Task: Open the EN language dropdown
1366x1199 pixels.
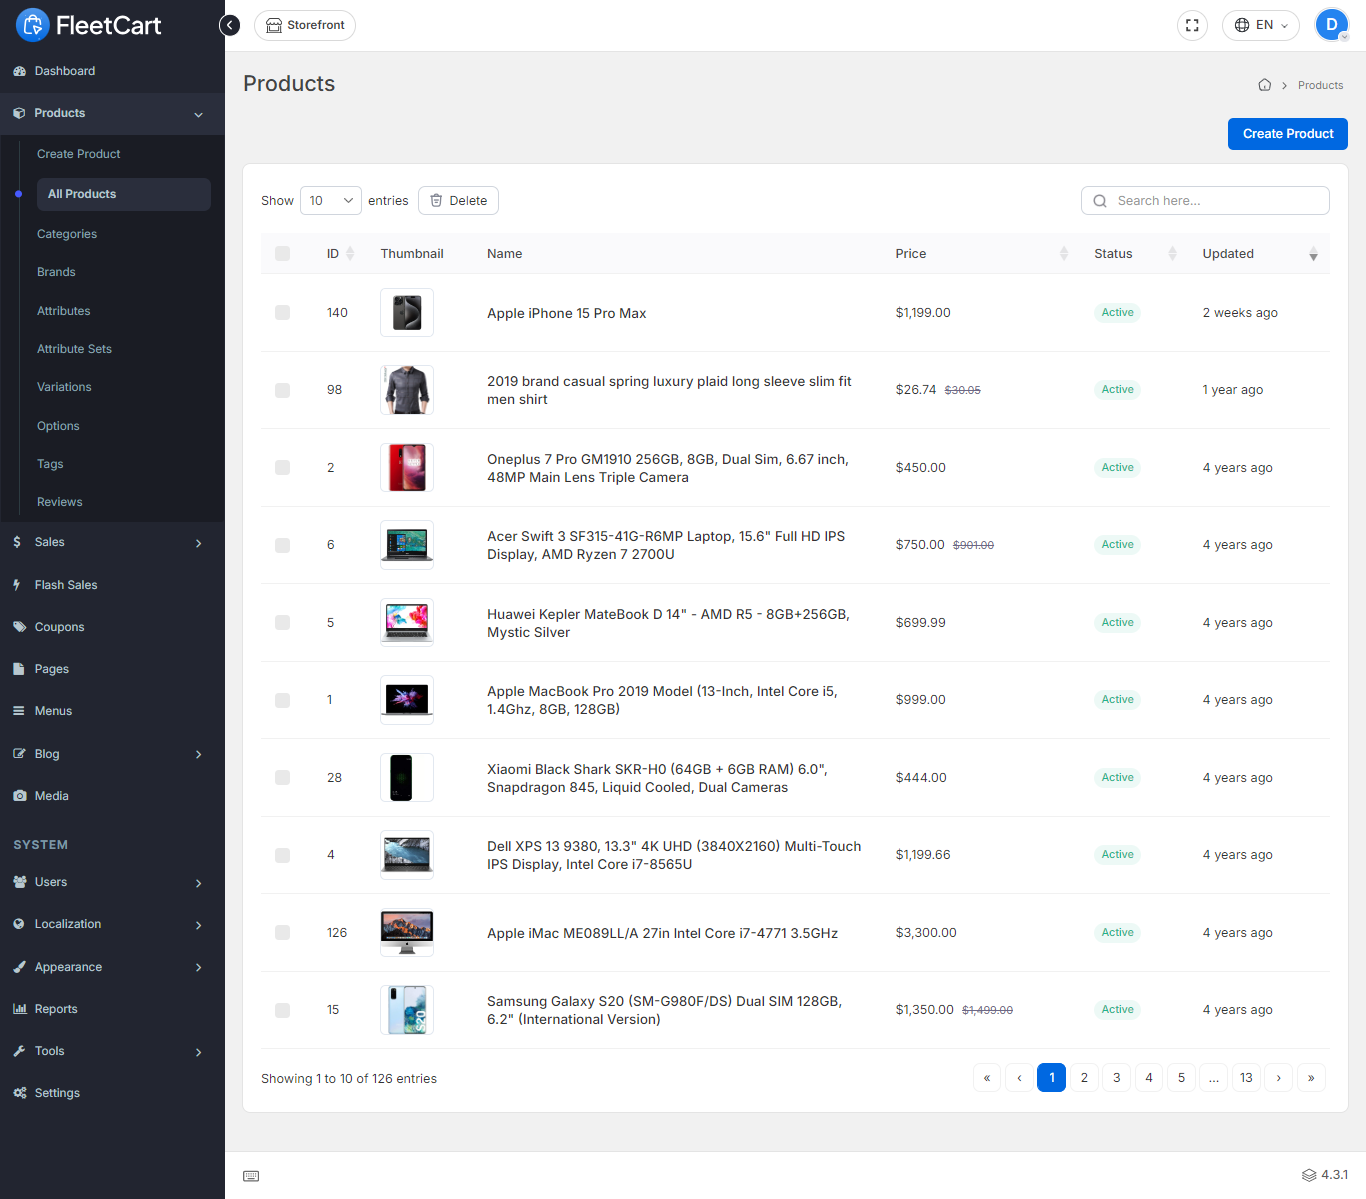Action: [x=1260, y=25]
